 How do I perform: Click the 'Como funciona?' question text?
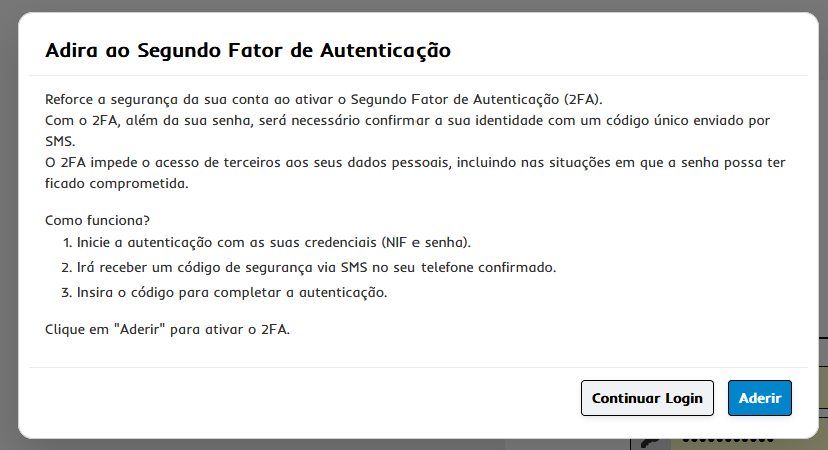97,220
